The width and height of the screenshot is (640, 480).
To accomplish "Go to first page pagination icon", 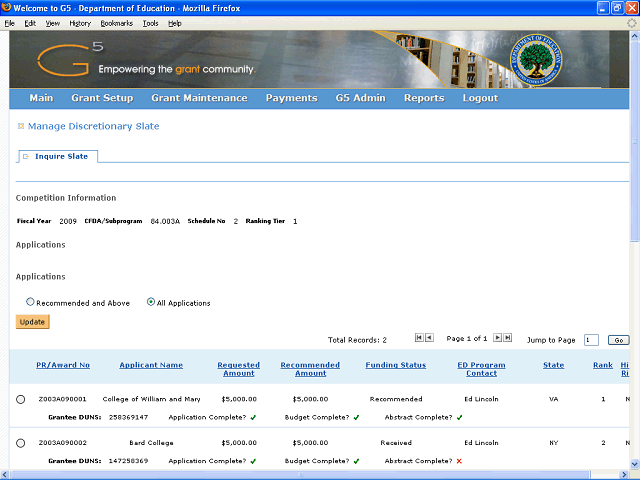I will (419, 338).
